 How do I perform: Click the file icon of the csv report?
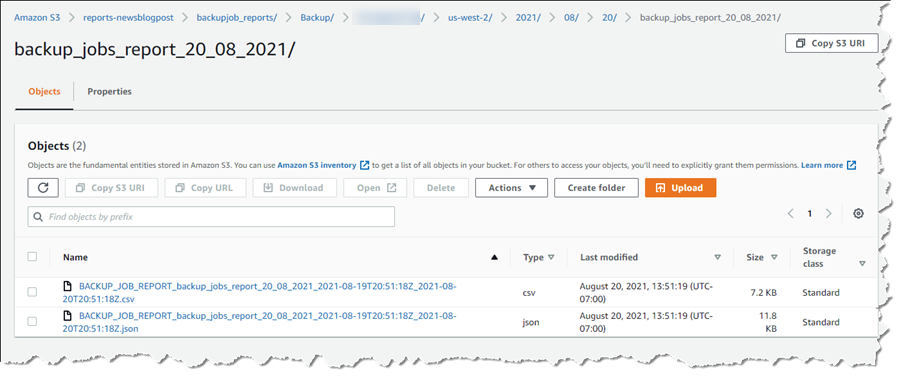click(68, 285)
